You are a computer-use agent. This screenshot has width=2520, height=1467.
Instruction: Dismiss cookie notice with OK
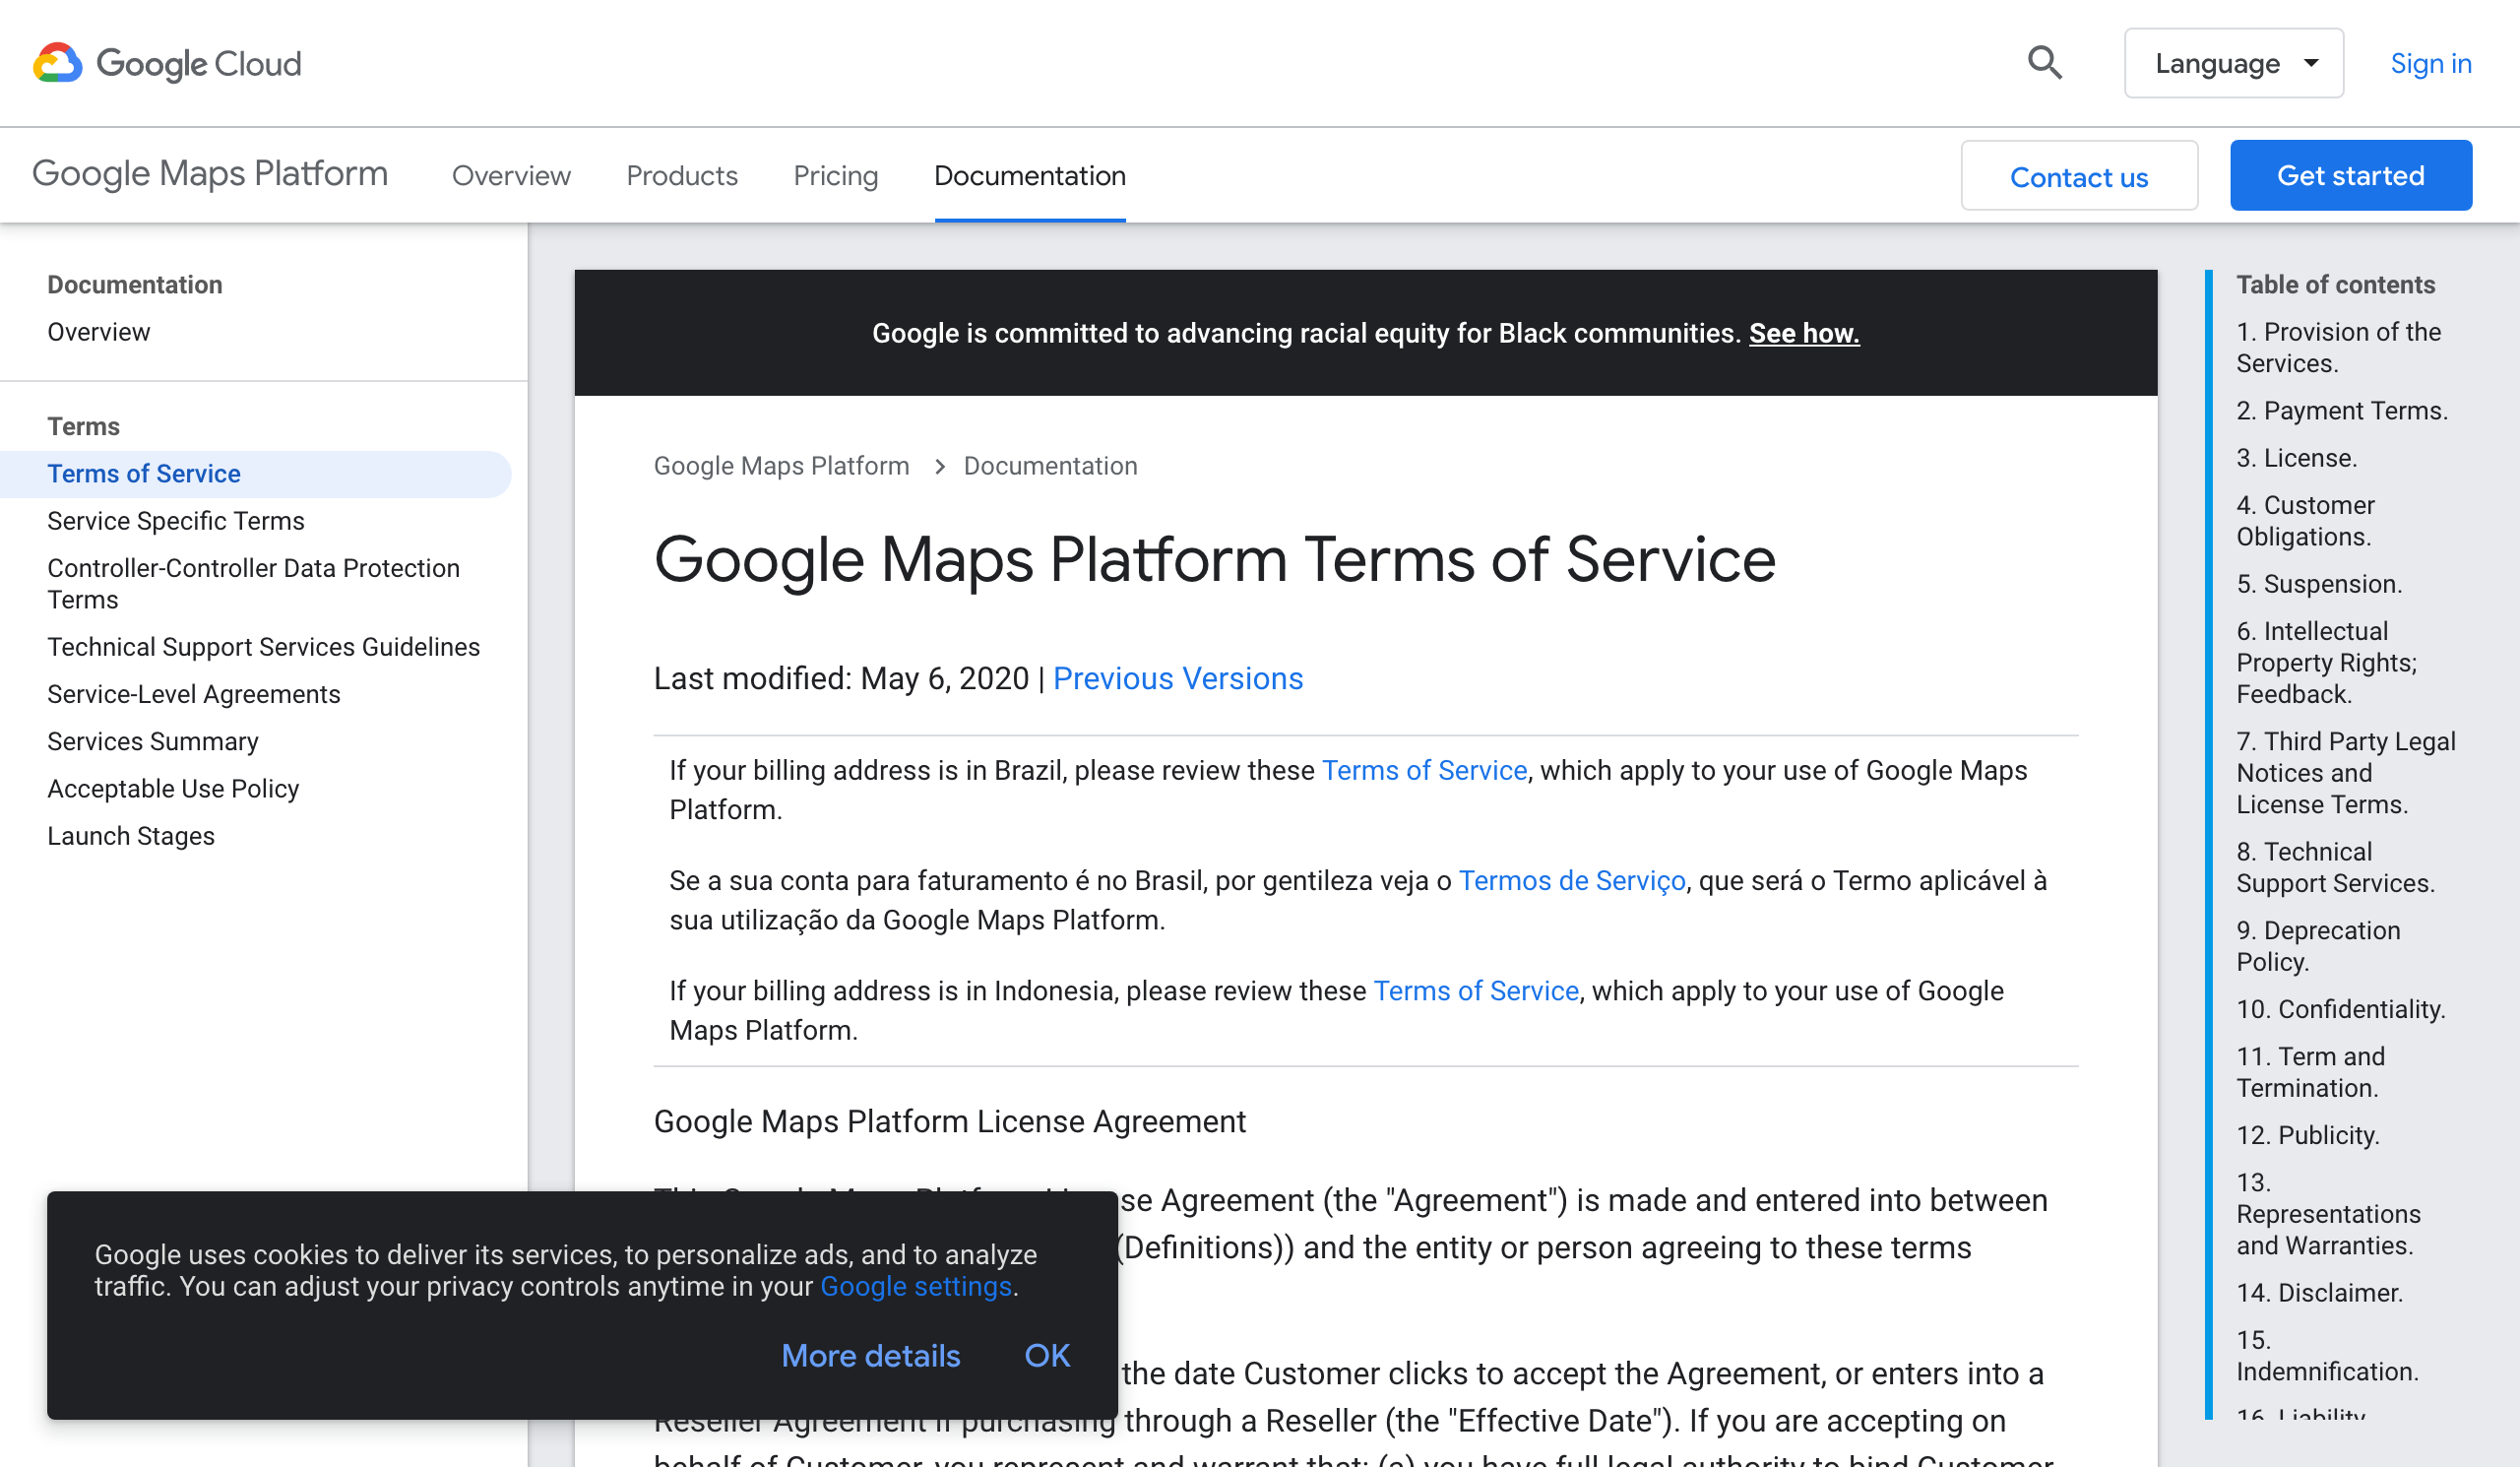(x=1047, y=1355)
